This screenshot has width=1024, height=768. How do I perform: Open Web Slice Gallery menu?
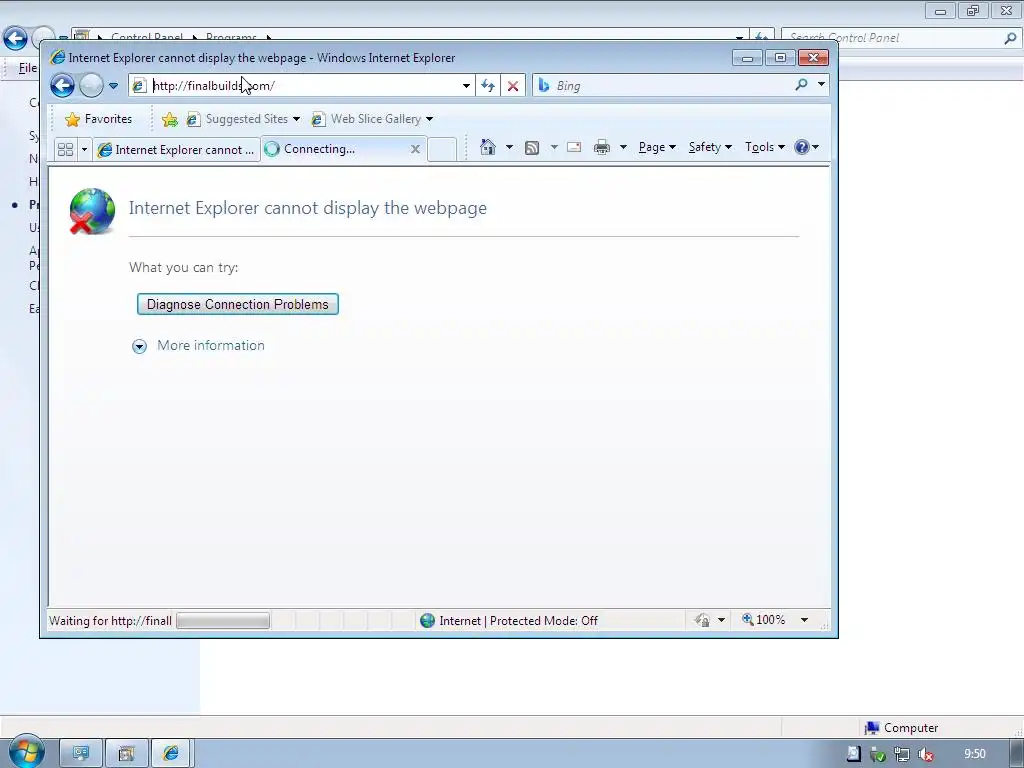coord(372,119)
